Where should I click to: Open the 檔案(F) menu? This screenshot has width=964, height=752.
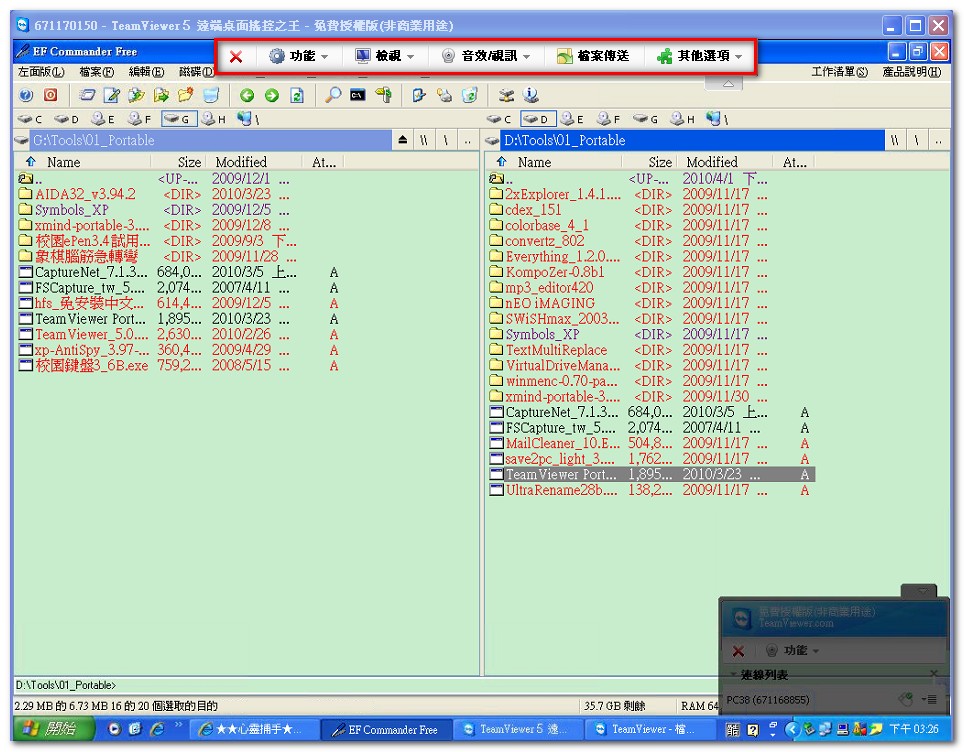(x=96, y=72)
